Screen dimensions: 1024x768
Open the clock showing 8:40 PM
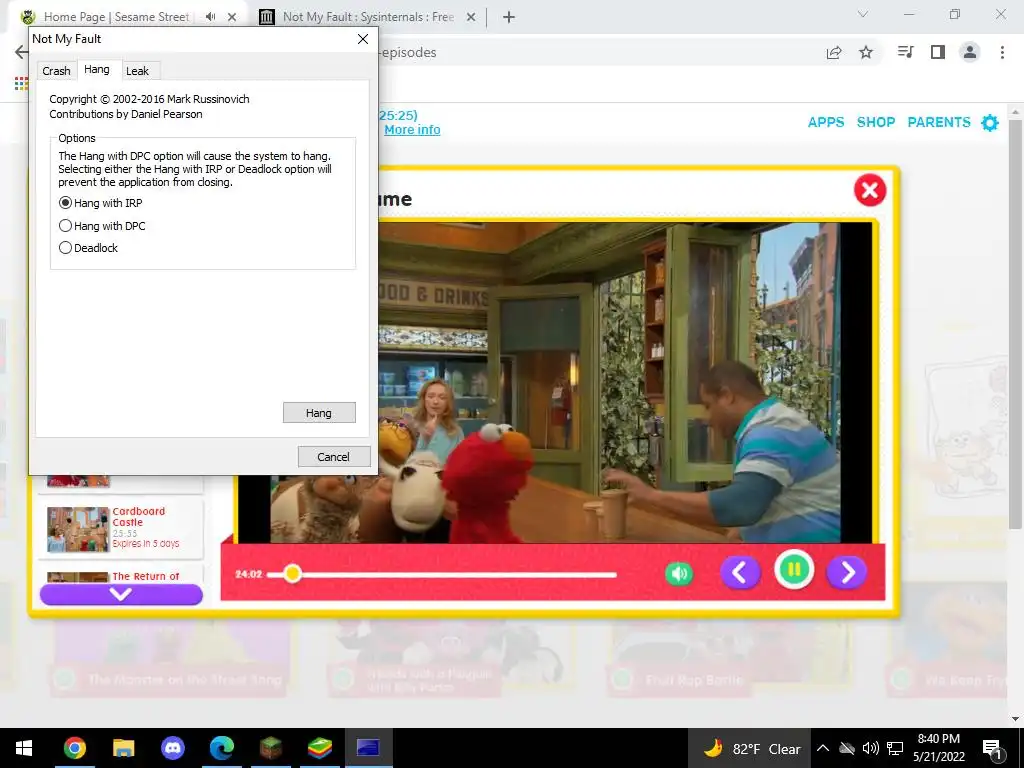pyautogui.click(x=938, y=748)
